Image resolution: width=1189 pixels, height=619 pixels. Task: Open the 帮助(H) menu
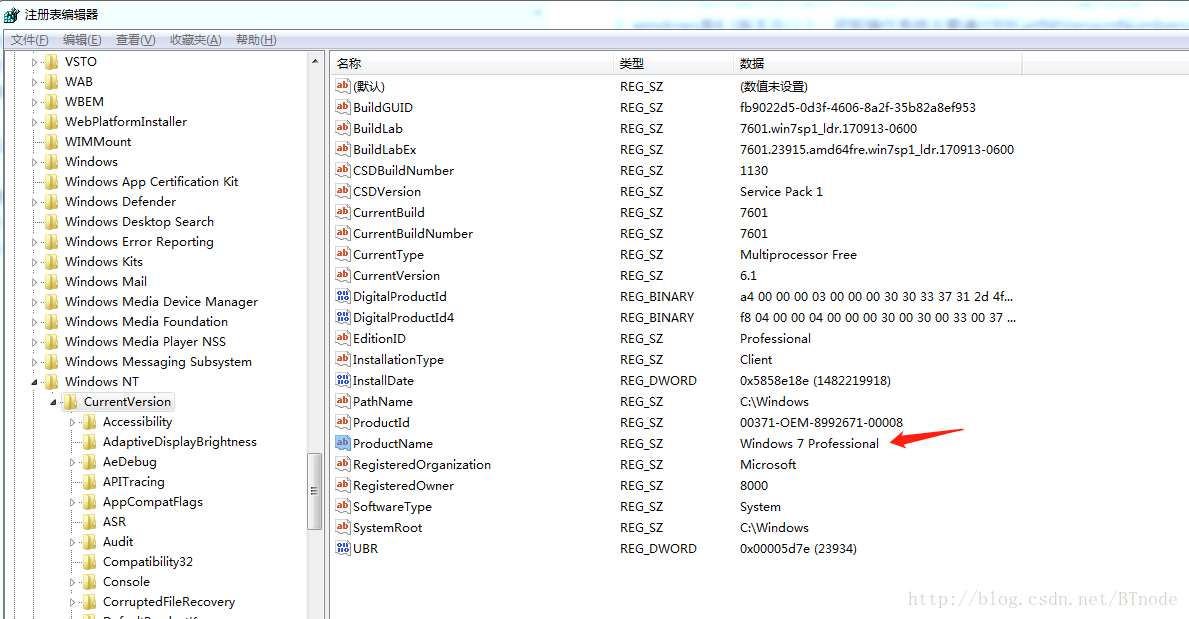[256, 40]
